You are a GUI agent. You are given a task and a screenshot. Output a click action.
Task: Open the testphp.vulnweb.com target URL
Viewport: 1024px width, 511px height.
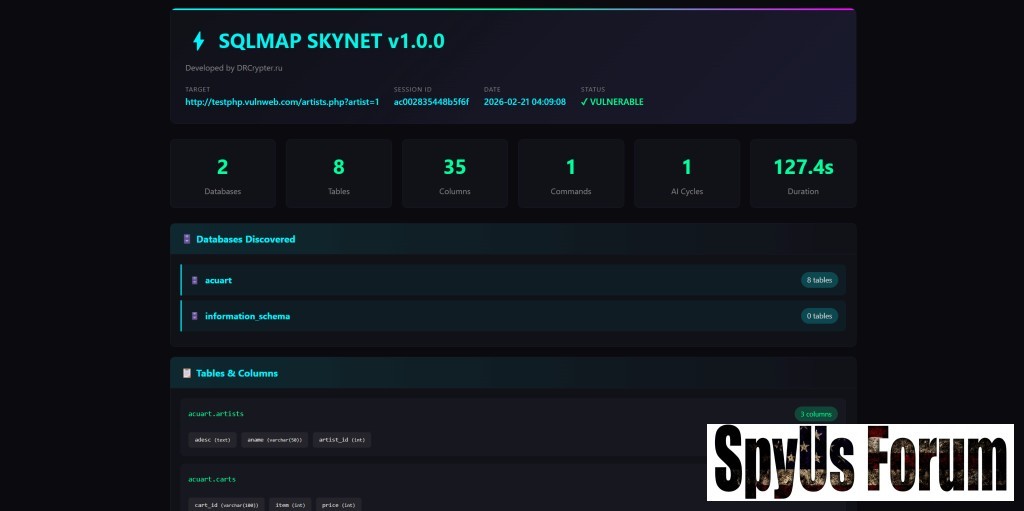pos(282,102)
